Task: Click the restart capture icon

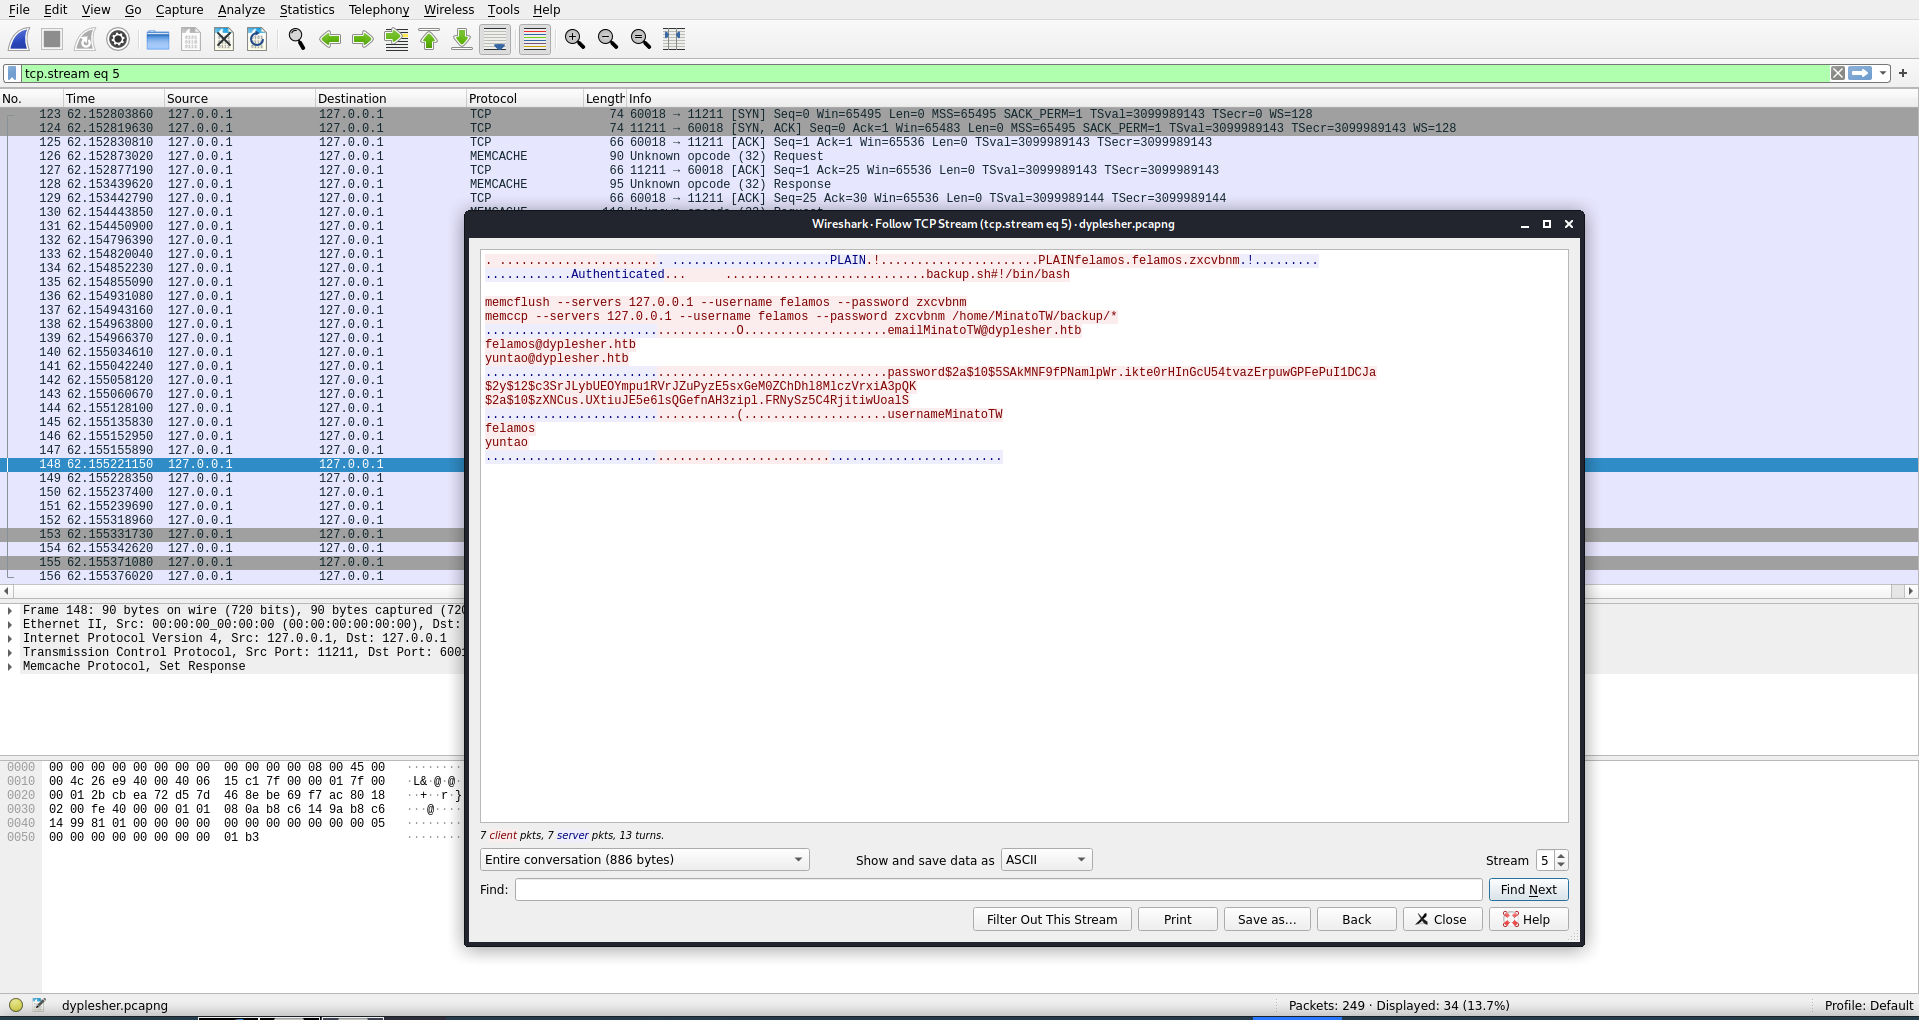Action: [85, 39]
